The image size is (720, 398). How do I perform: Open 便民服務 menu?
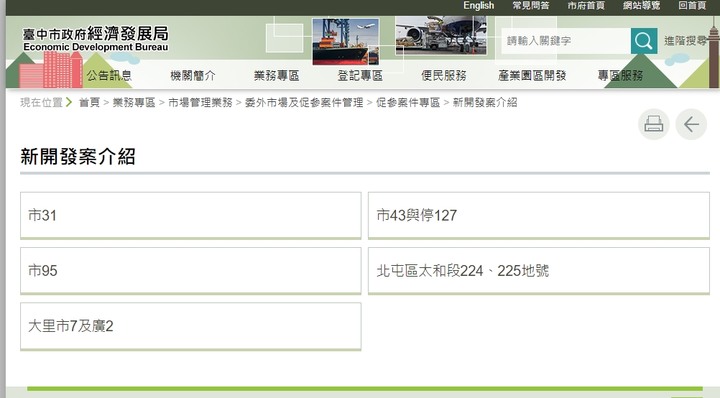click(444, 75)
